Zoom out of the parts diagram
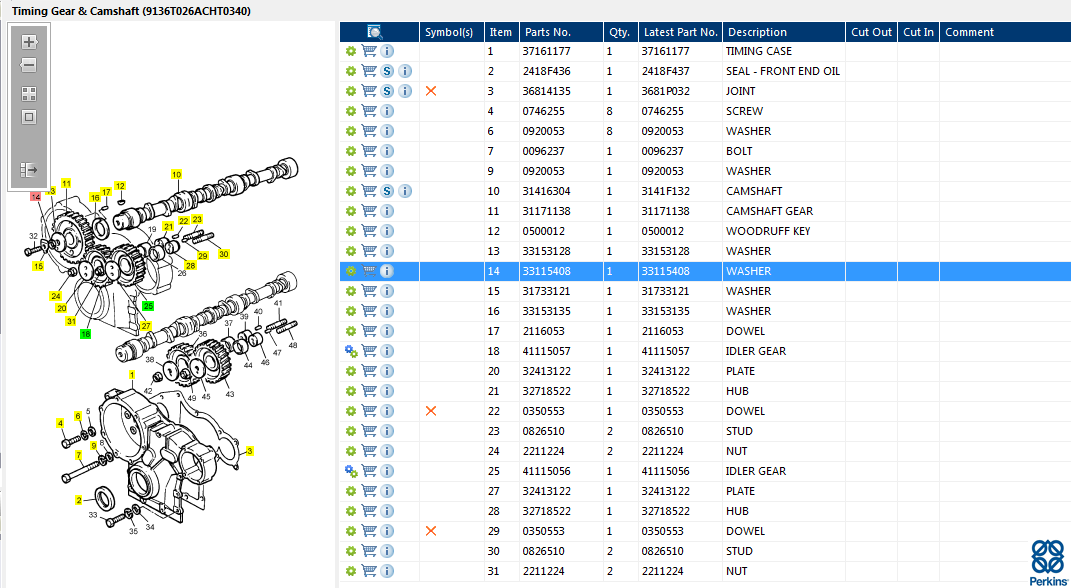 tap(29, 66)
